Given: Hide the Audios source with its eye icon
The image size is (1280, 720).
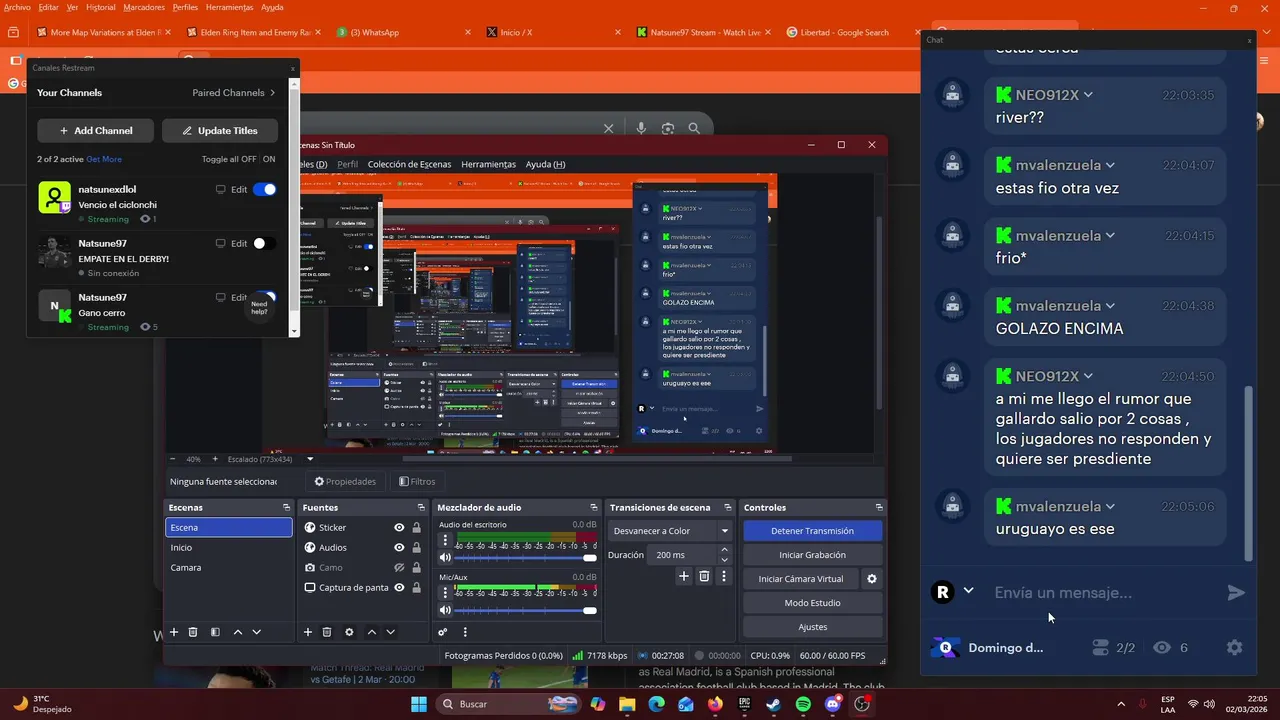Looking at the screenshot, I should [x=399, y=548].
